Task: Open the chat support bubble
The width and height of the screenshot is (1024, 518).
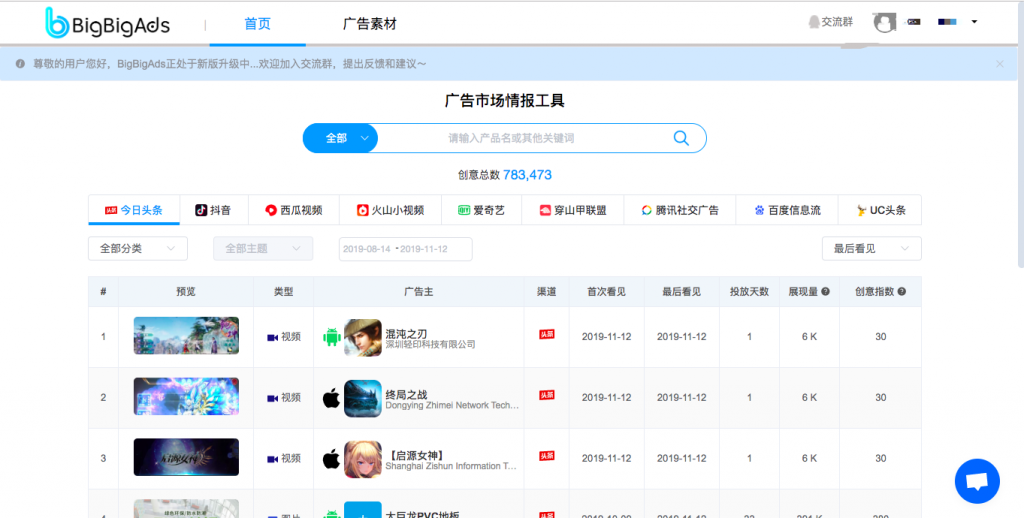Action: [x=977, y=481]
